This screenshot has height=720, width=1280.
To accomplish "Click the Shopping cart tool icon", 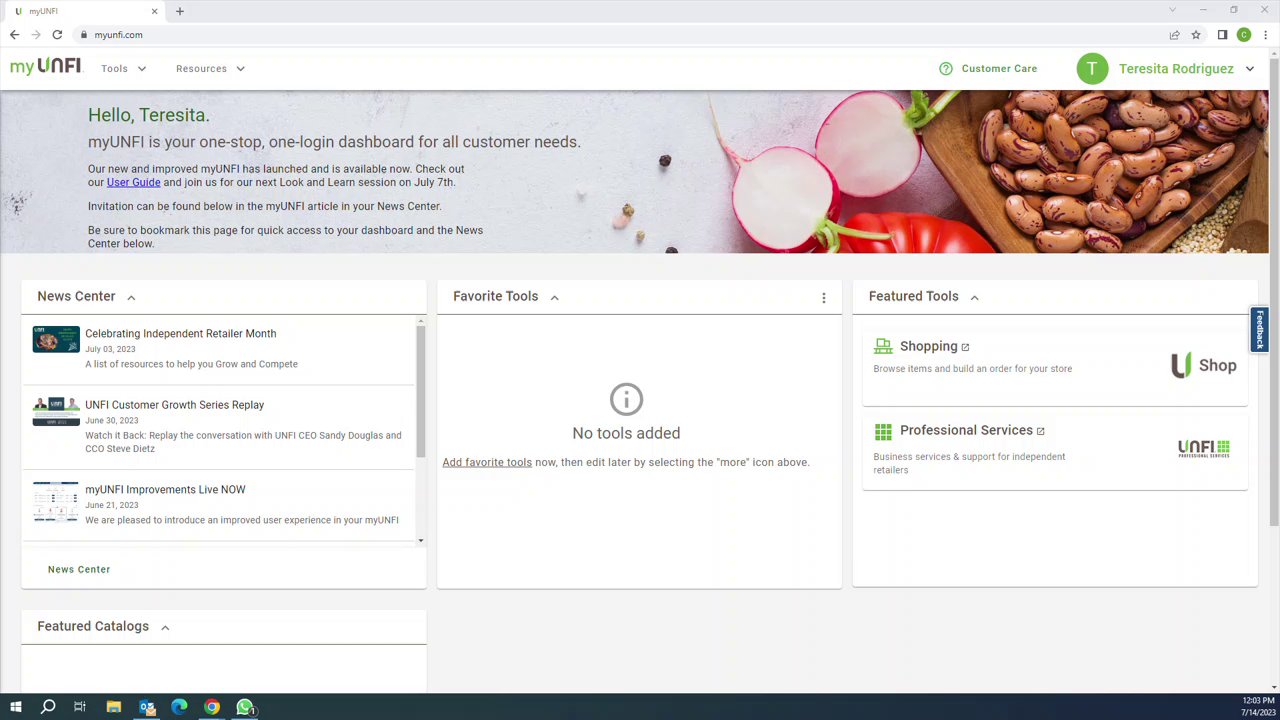I will [x=883, y=346].
